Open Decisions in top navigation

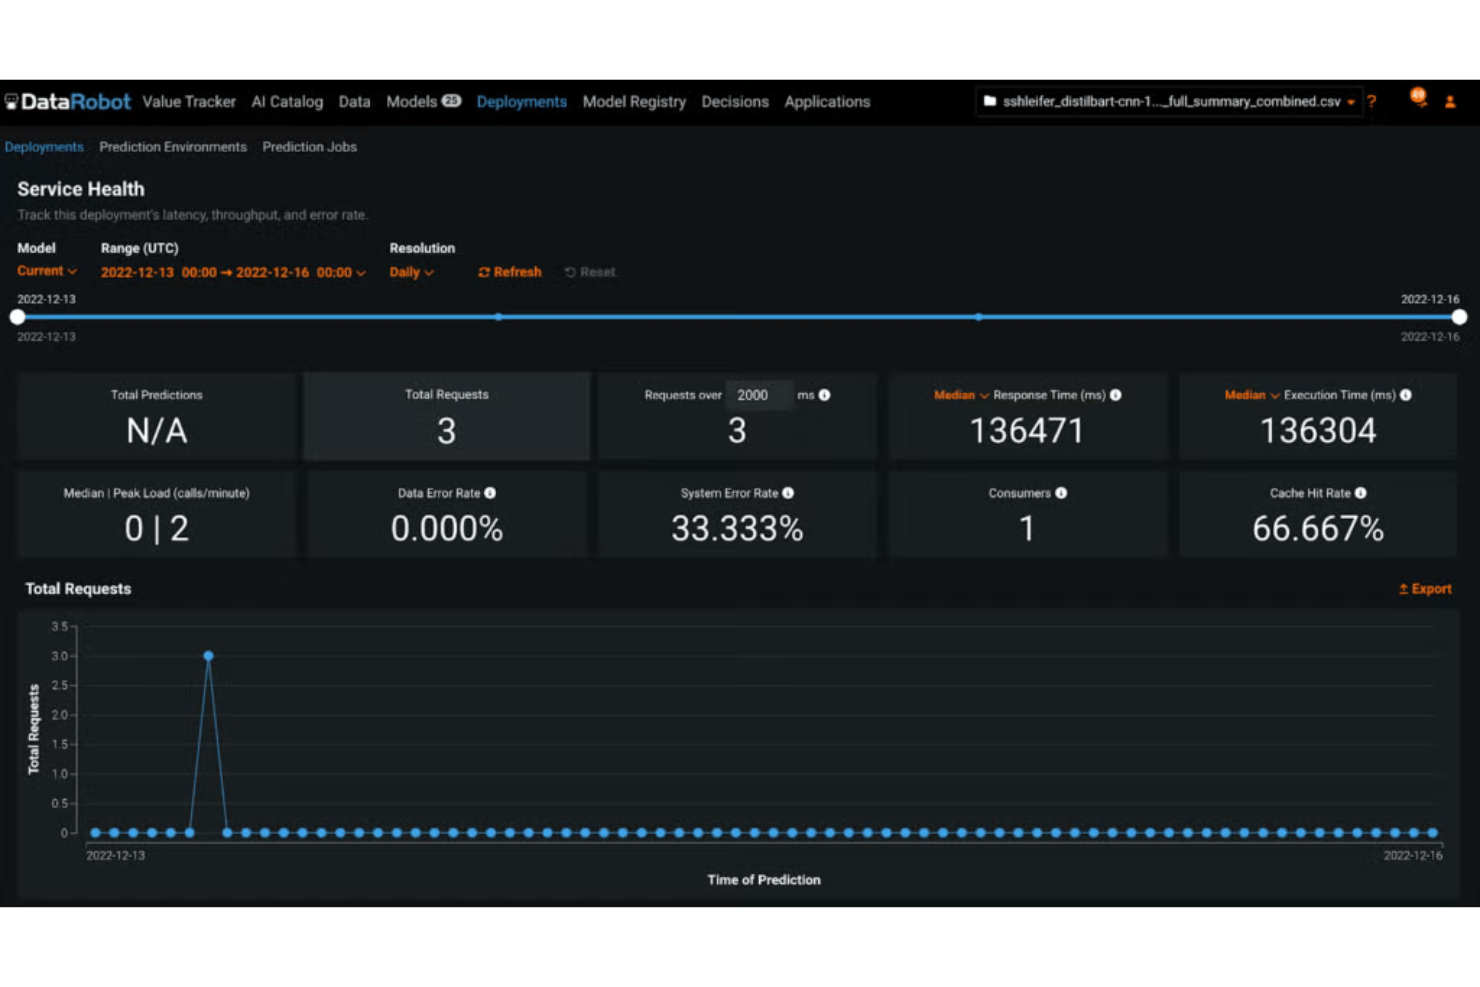[x=735, y=102]
